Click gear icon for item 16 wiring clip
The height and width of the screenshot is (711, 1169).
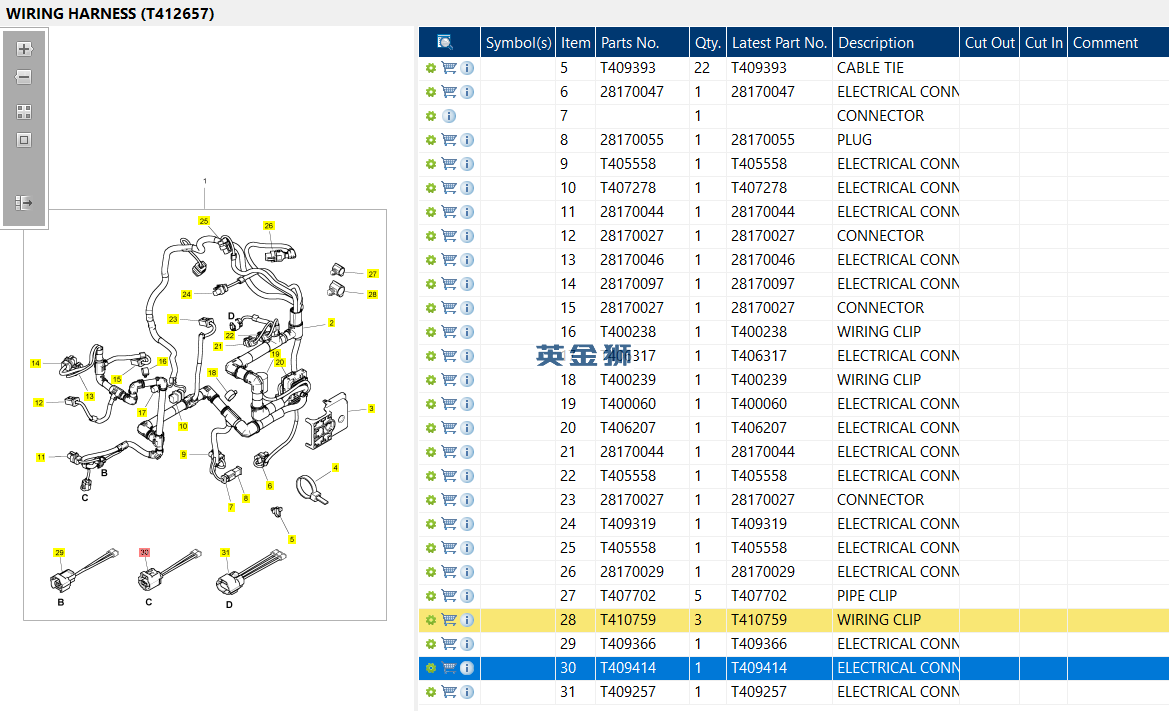(x=431, y=332)
